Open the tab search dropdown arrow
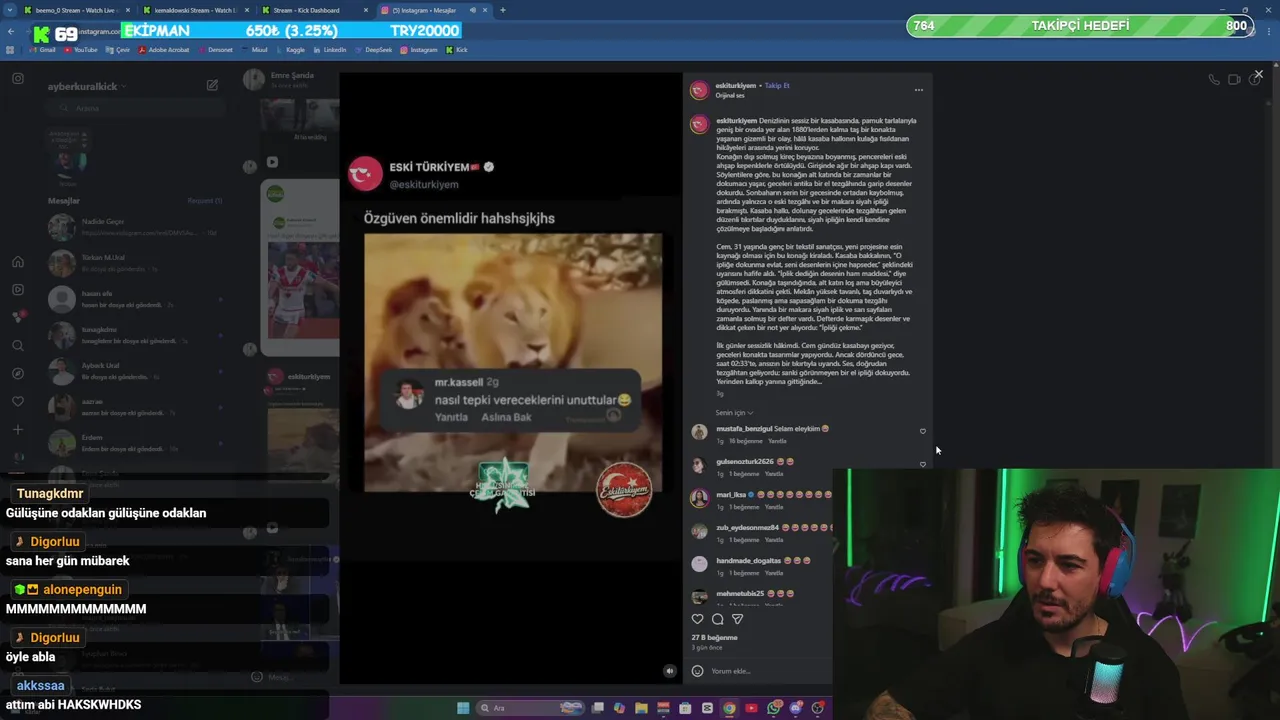 (x=8, y=10)
